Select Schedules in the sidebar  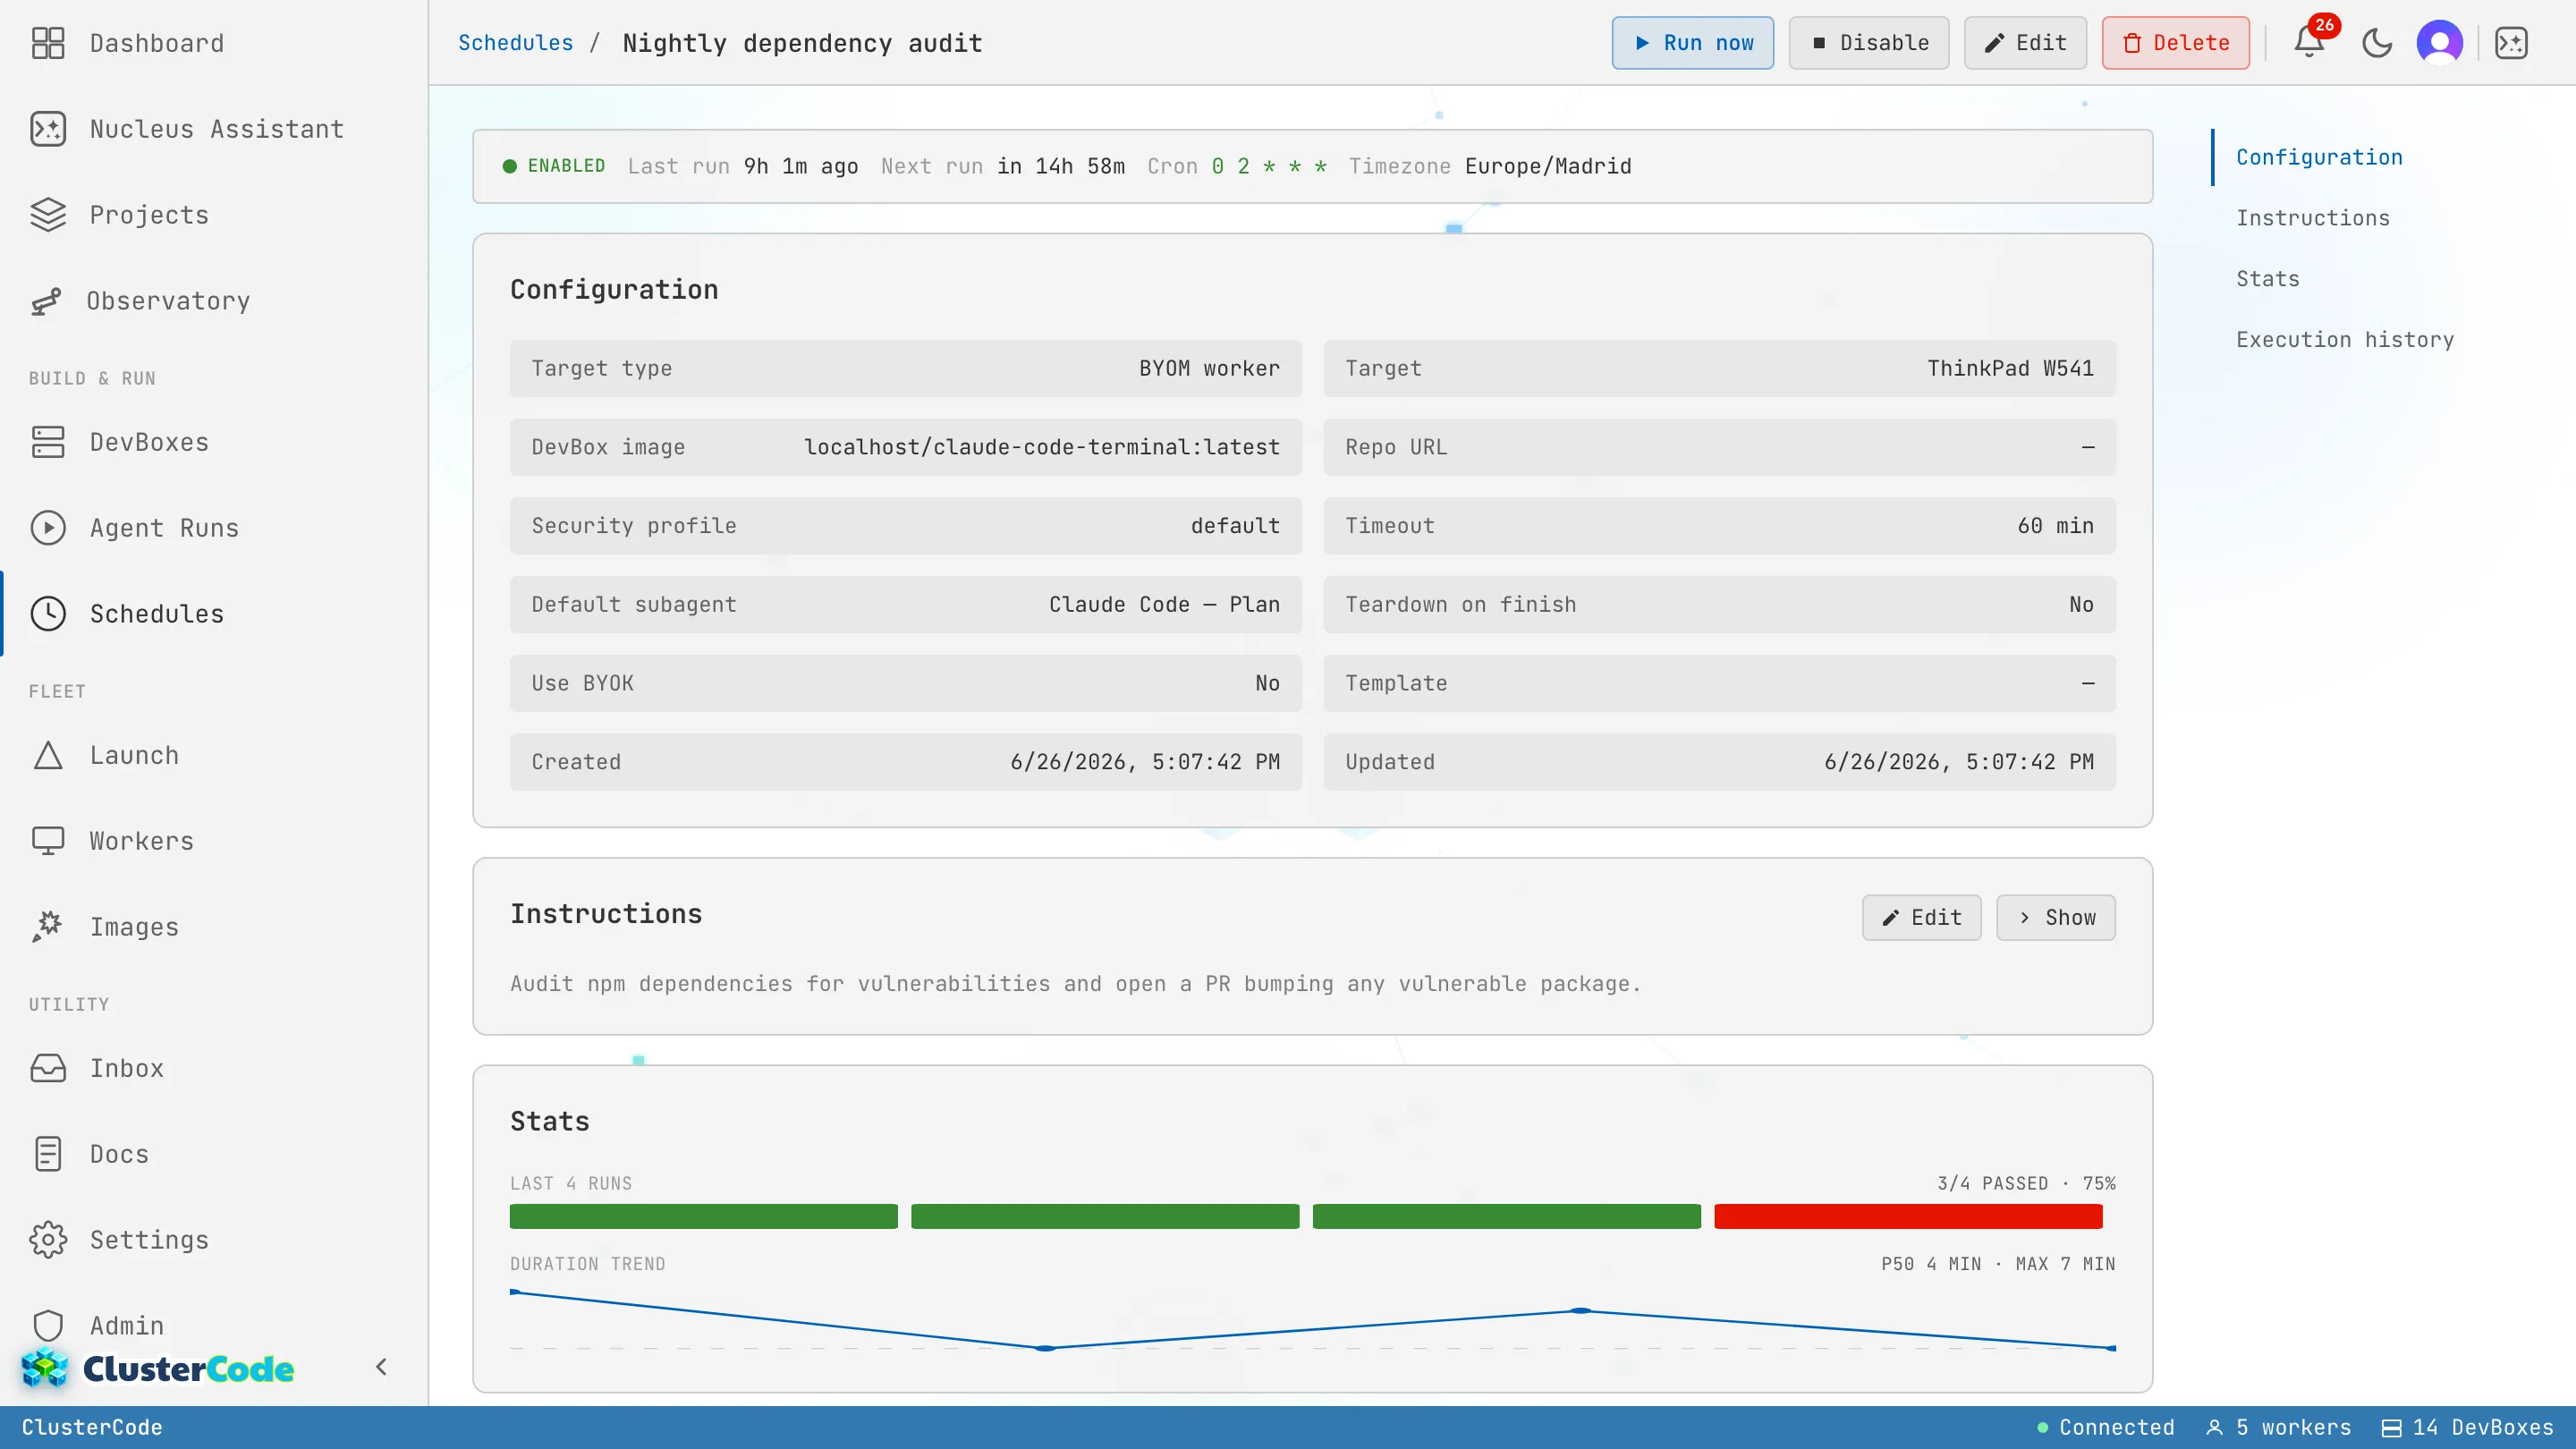tap(157, 614)
